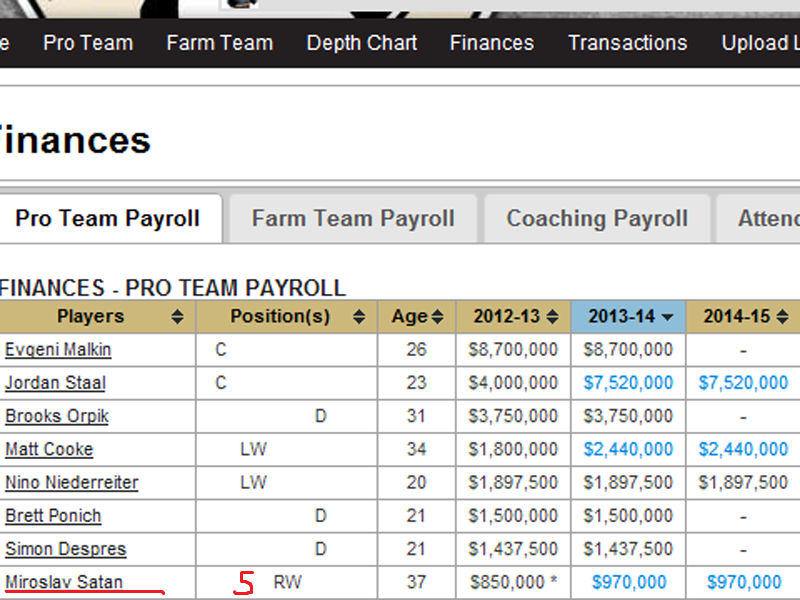
Task: Sort table by Players column arrows
Action: (x=177, y=317)
